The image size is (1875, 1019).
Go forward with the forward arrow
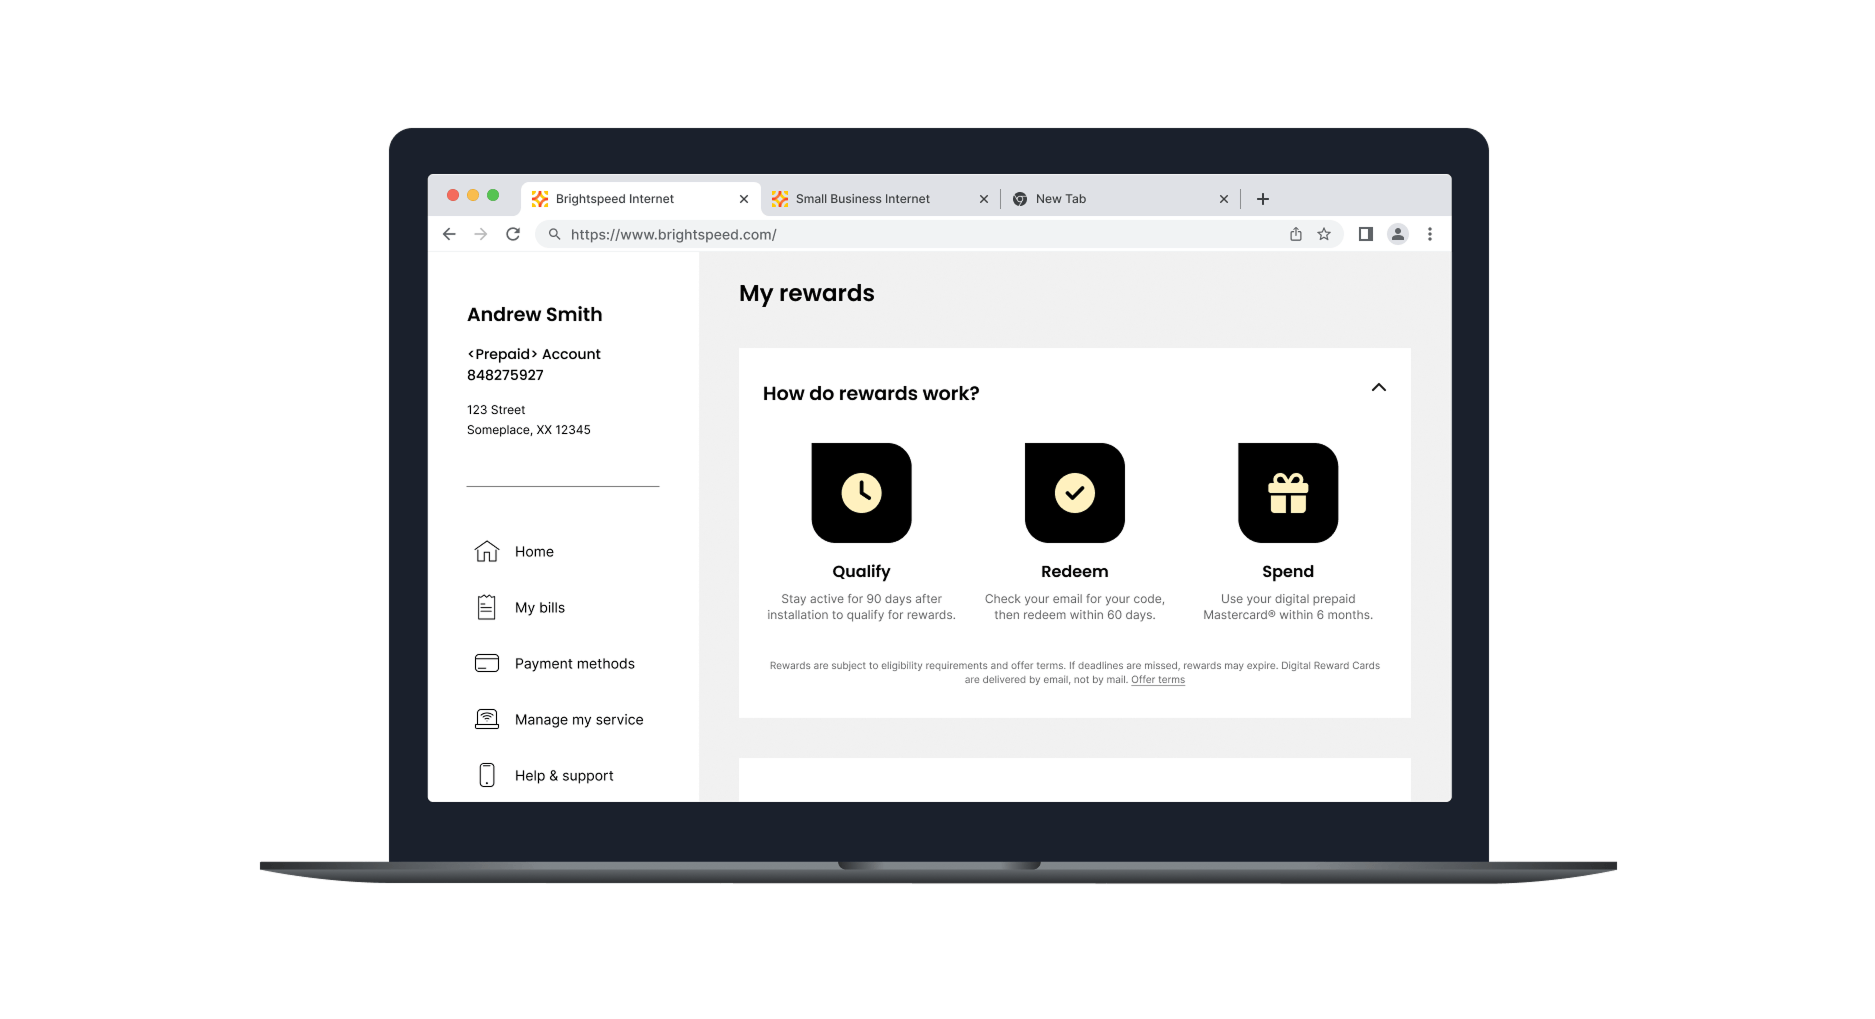pyautogui.click(x=481, y=234)
